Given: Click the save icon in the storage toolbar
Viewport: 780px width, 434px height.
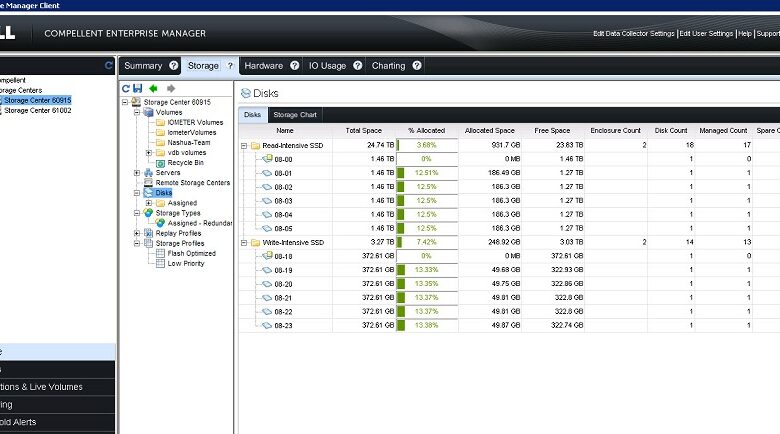Looking at the screenshot, I should 138,89.
